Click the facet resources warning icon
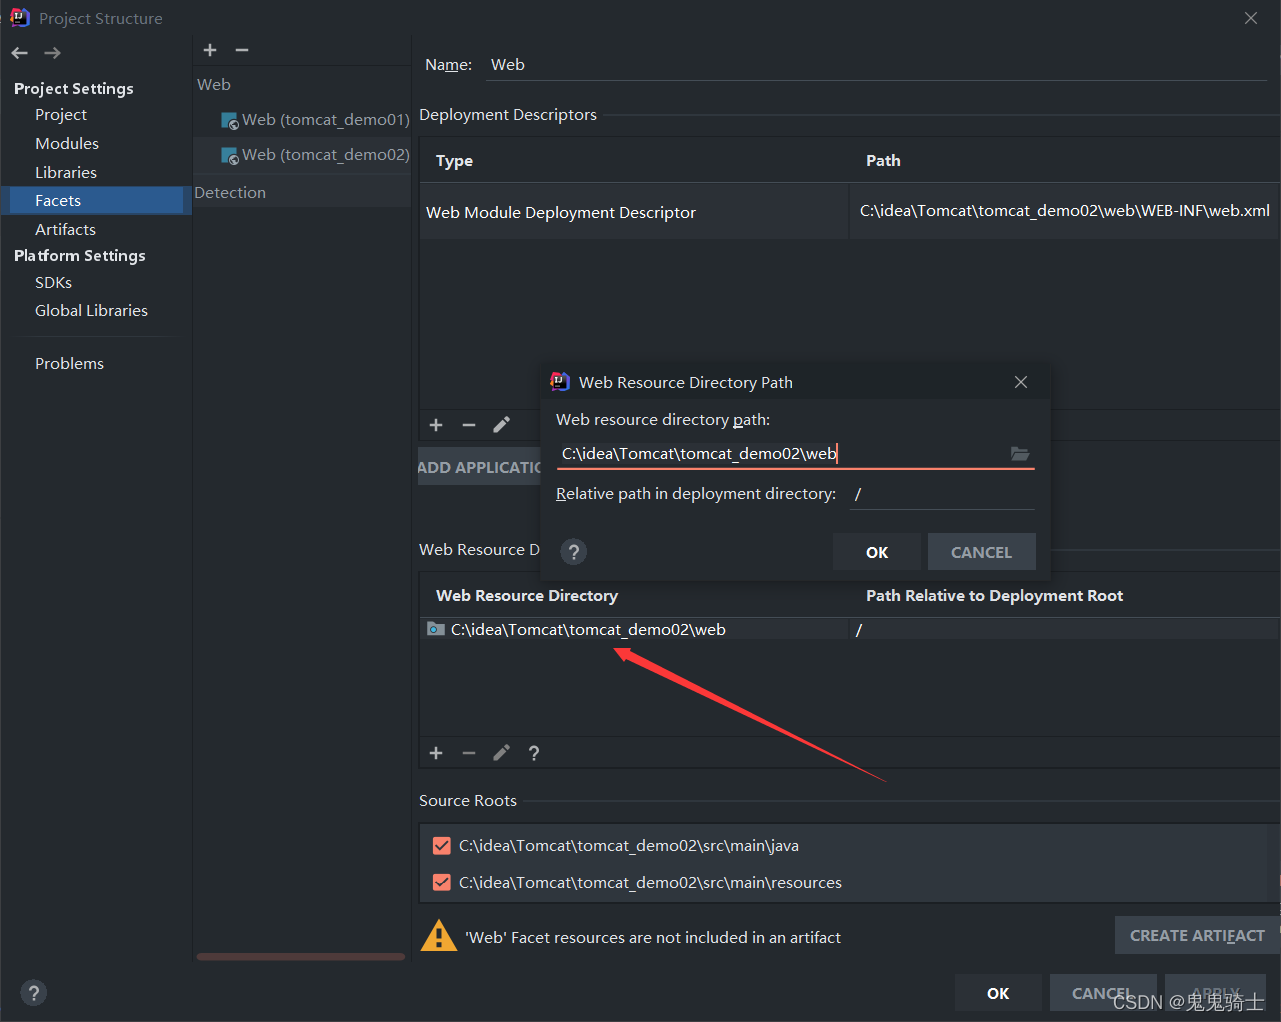 439,936
